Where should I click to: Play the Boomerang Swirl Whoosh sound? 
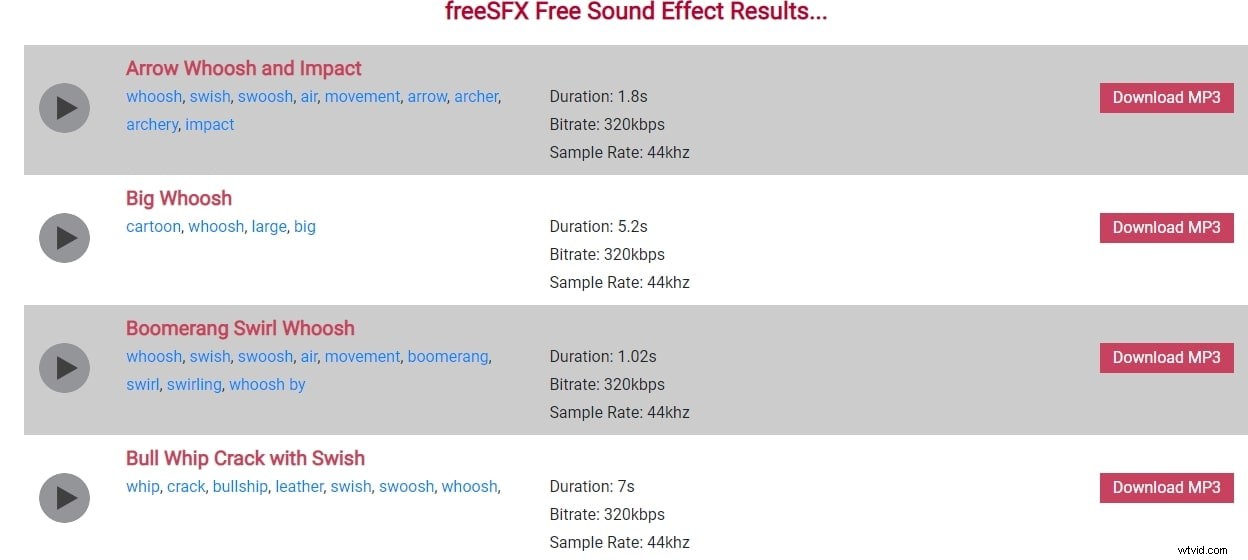pyautogui.click(x=64, y=368)
